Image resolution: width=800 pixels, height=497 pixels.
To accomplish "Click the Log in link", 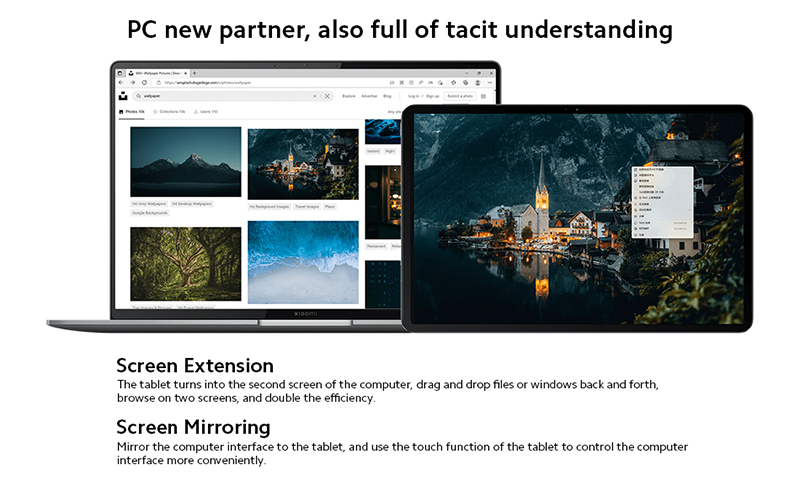I will (413, 96).
